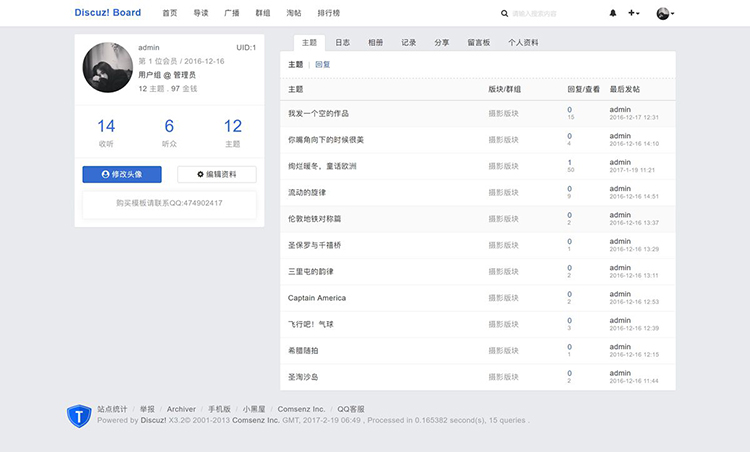Click the notification bell icon
This screenshot has width=750, height=452.
pyautogui.click(x=613, y=13)
